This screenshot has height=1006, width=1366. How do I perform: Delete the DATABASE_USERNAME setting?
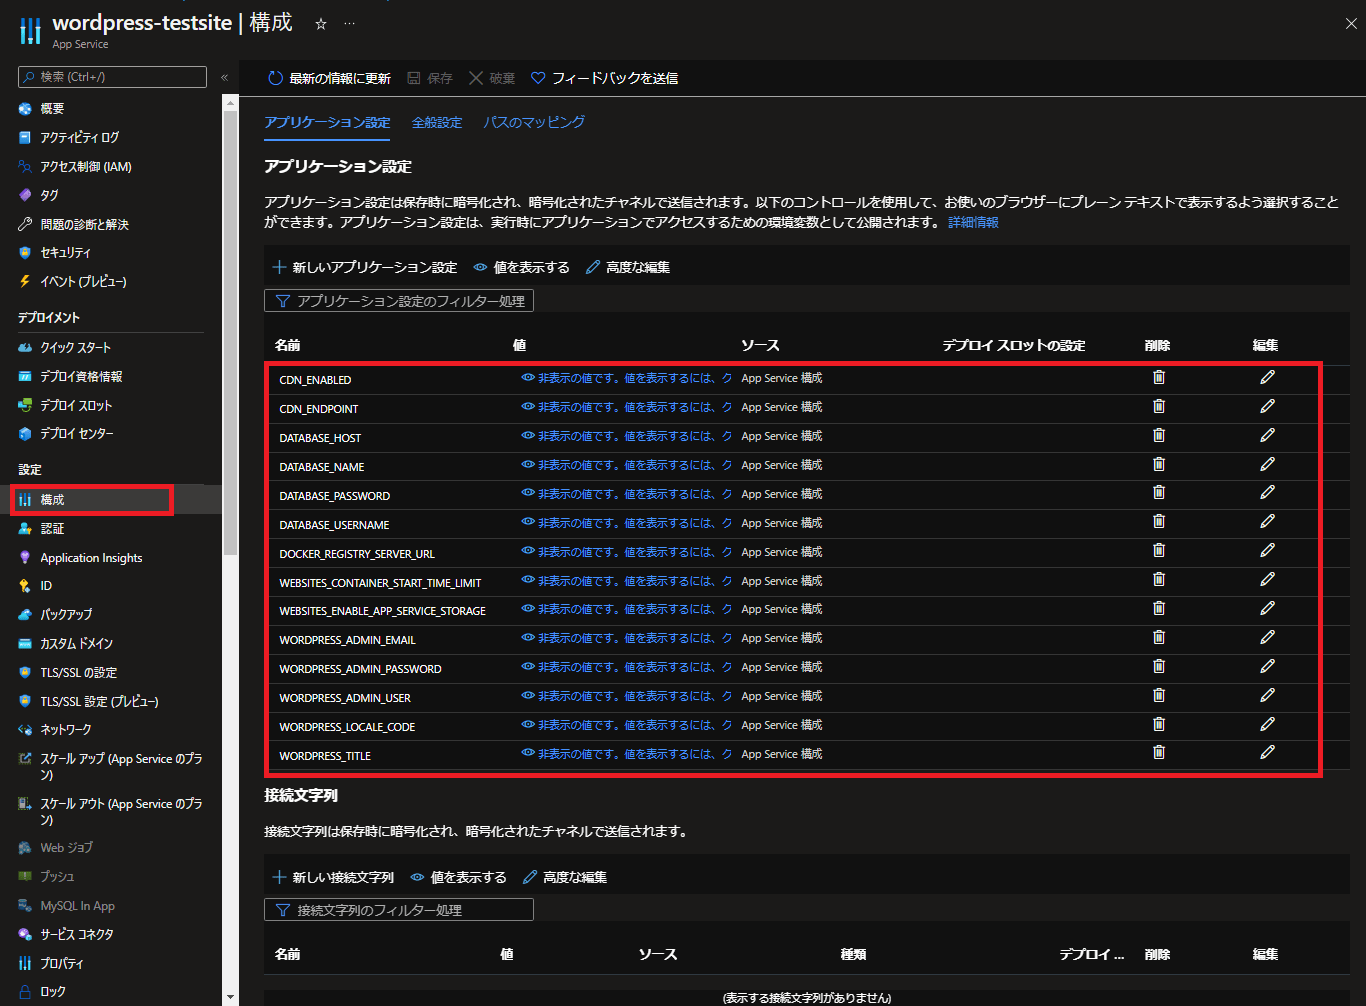[1159, 522]
